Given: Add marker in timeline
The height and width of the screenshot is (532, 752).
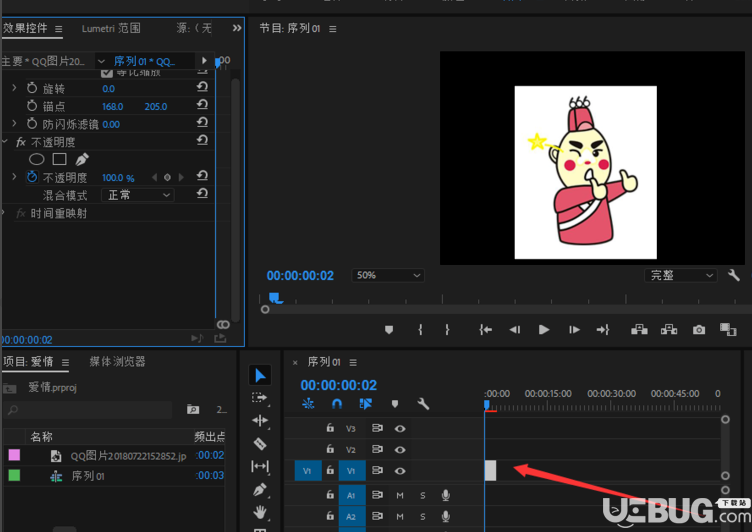Looking at the screenshot, I should (395, 404).
